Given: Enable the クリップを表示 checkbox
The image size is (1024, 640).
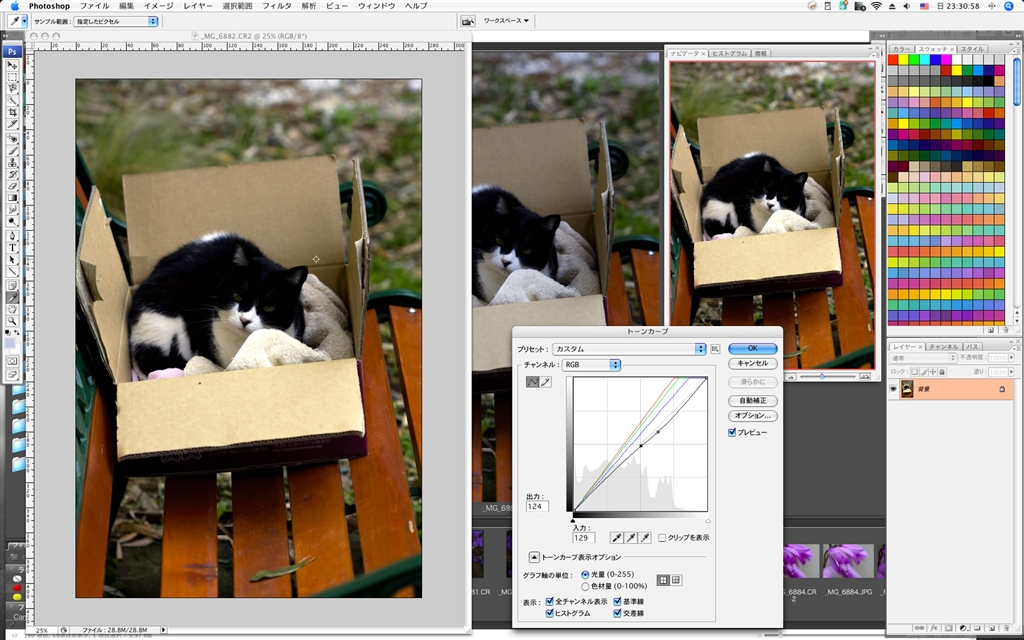Looking at the screenshot, I should [x=662, y=537].
